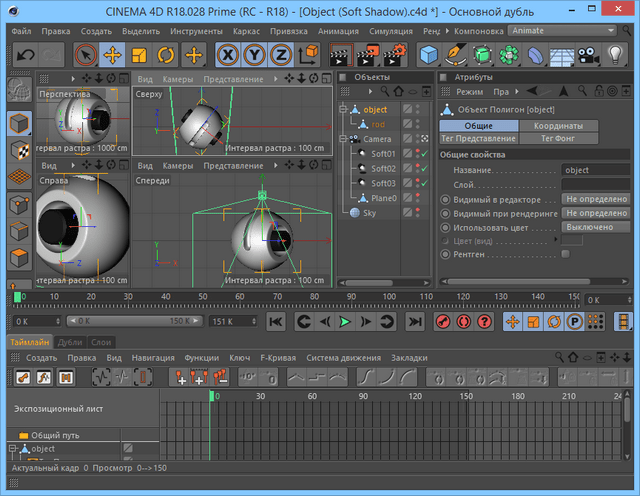Click the Undo arrow icon
The width and height of the screenshot is (640, 496).
click(x=26, y=55)
